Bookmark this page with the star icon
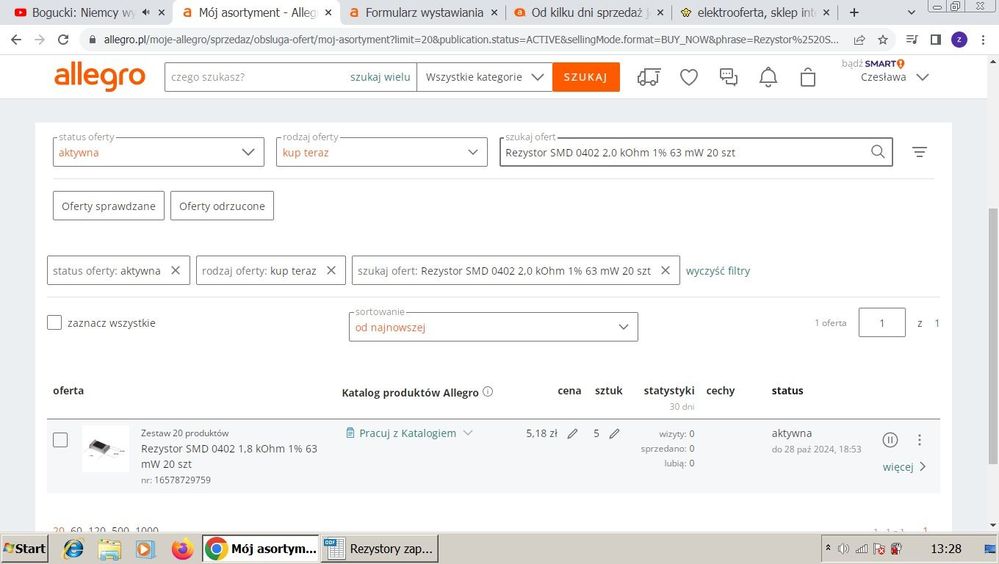999x564 pixels. click(882, 40)
